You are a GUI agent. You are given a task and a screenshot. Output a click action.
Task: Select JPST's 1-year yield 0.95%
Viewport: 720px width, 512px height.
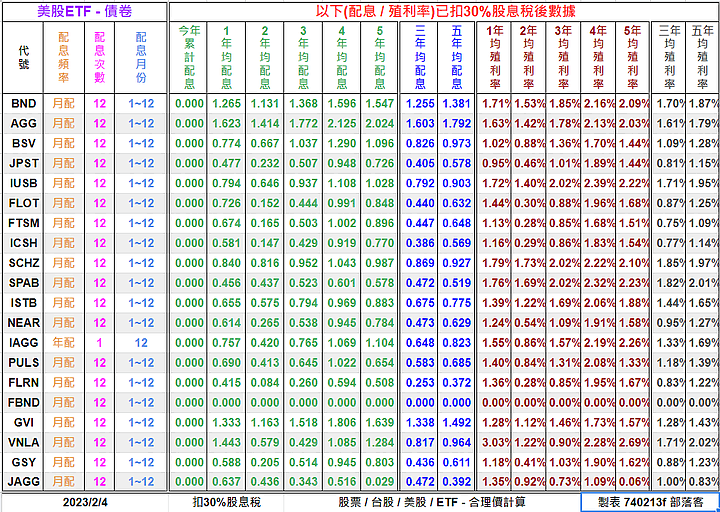pos(495,163)
